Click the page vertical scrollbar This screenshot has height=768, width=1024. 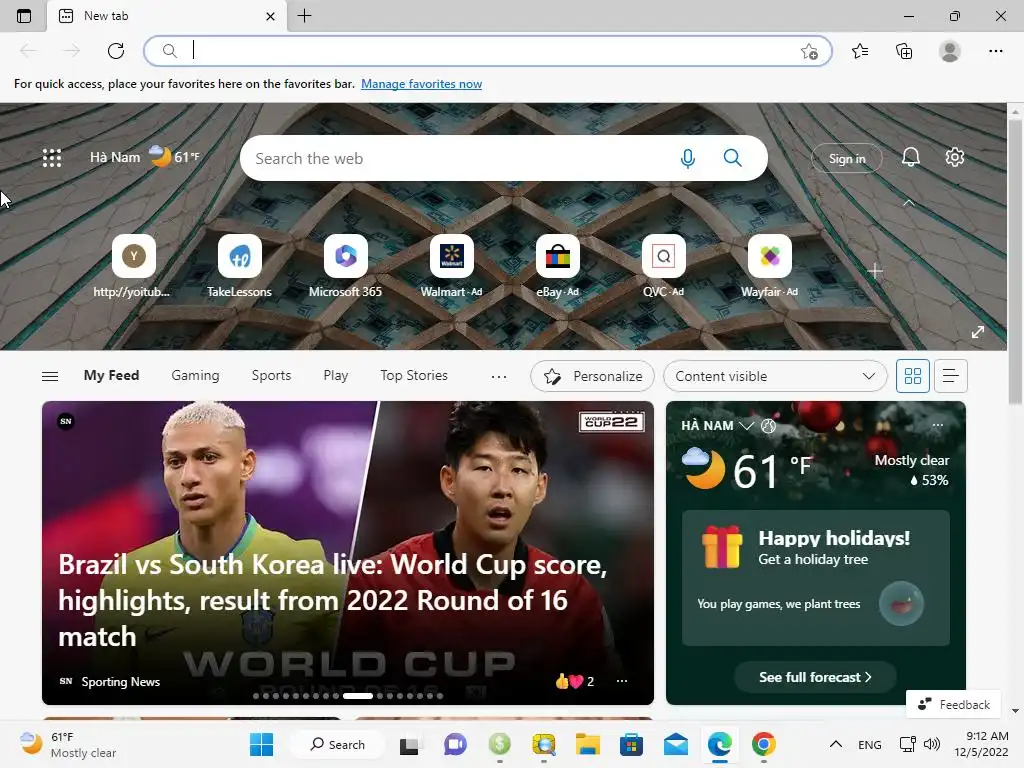click(x=1015, y=261)
